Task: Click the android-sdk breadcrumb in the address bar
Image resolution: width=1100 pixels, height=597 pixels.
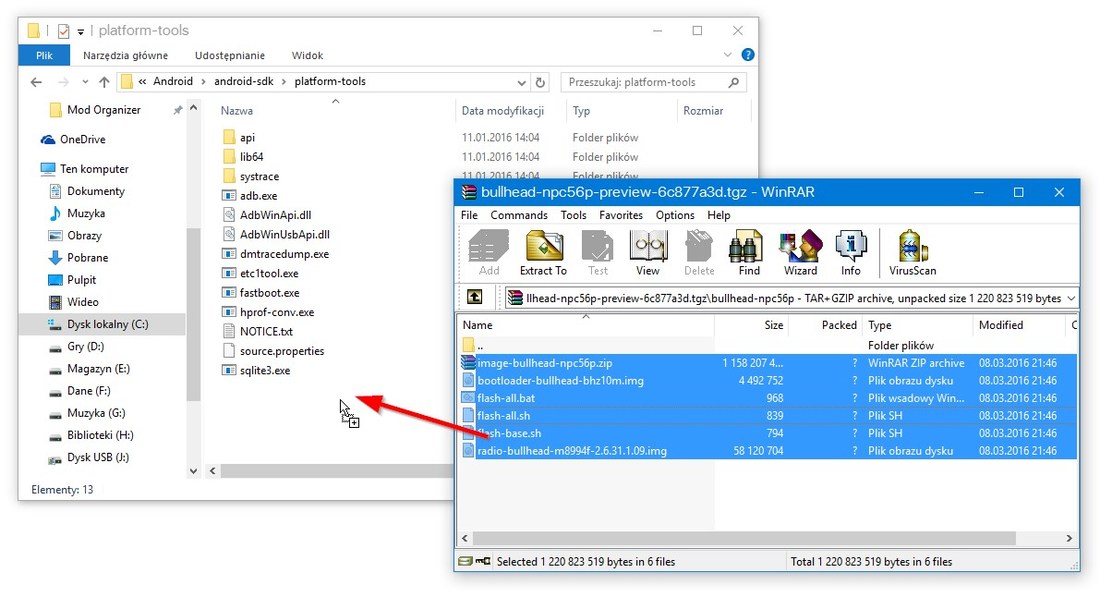Action: click(x=243, y=81)
